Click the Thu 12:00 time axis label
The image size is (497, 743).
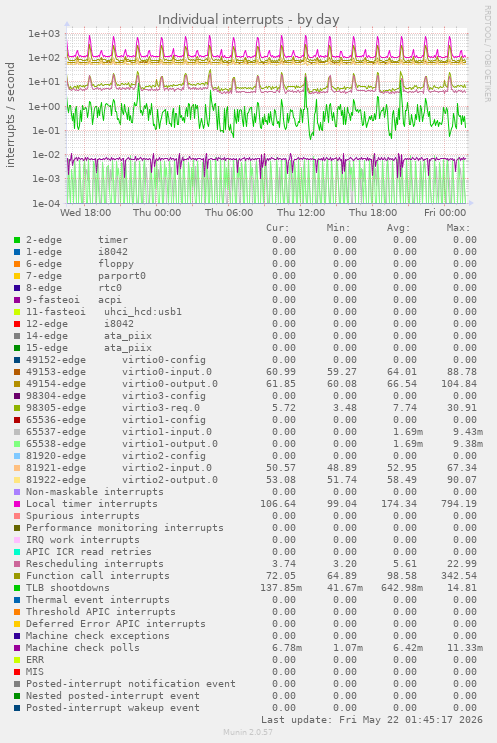[x=301, y=213]
